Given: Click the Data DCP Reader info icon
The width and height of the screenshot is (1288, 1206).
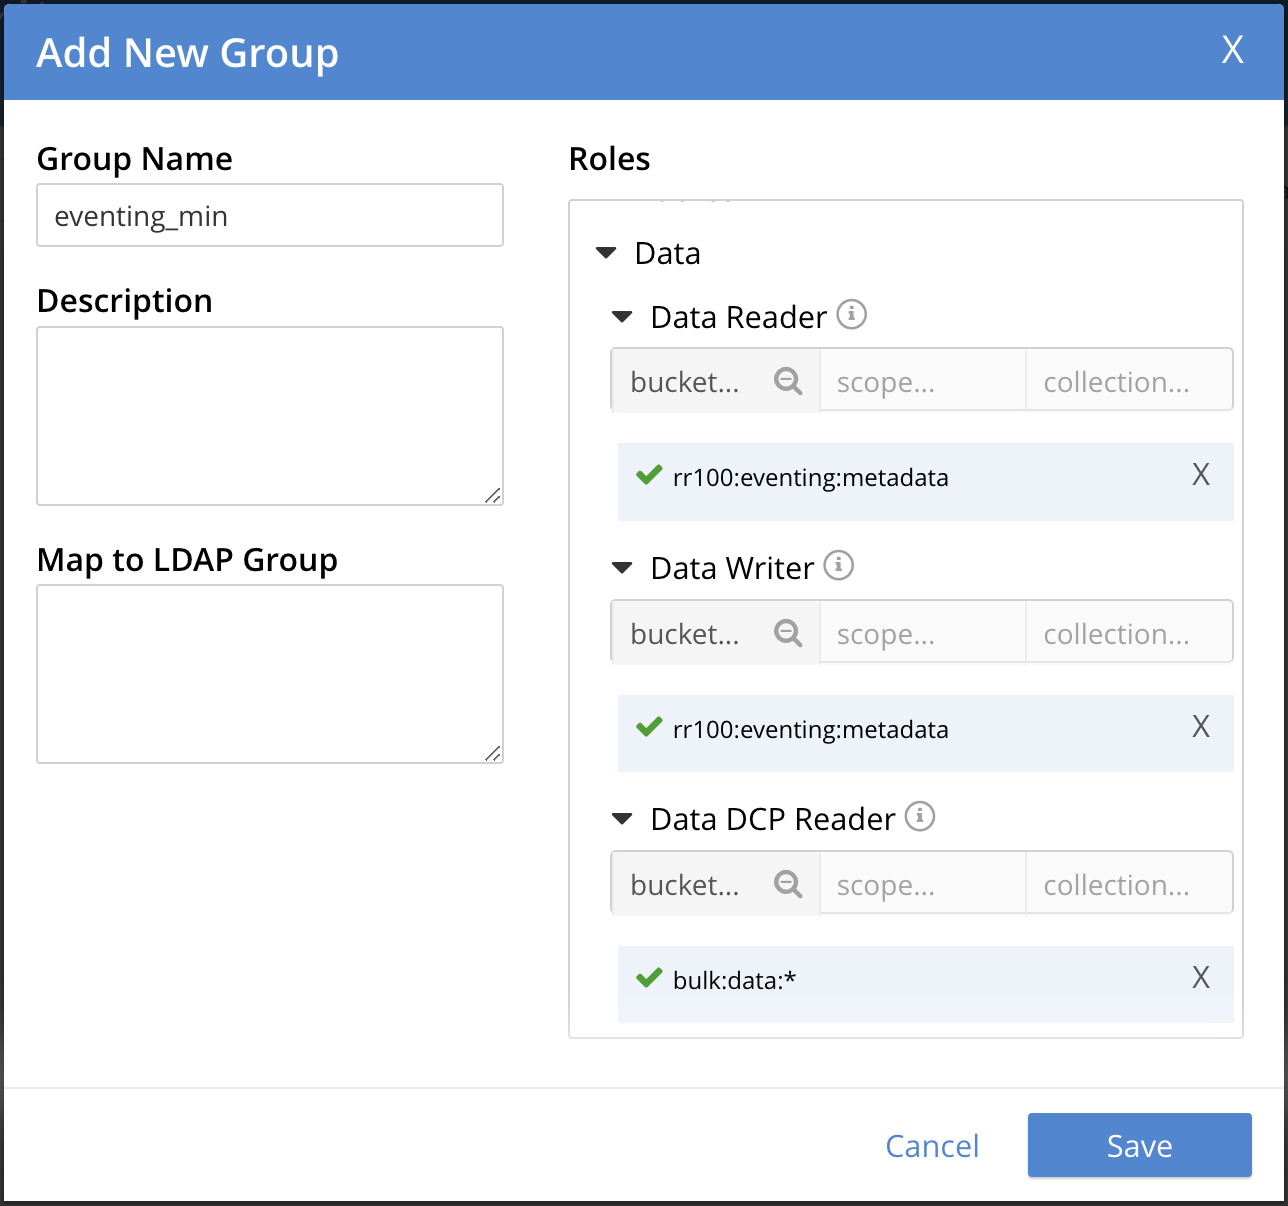Looking at the screenshot, I should pyautogui.click(x=919, y=817).
